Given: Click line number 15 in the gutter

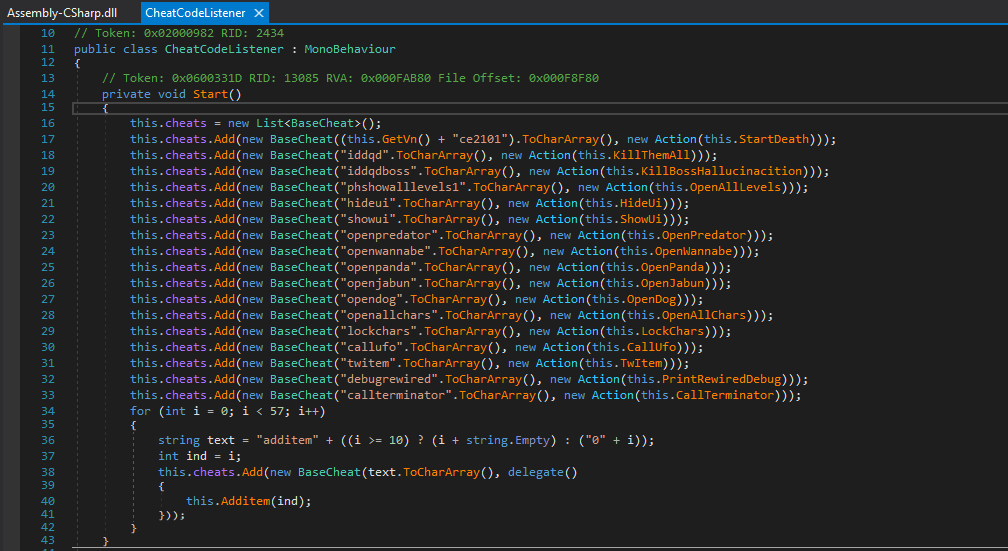Looking at the screenshot, I should click(x=48, y=107).
